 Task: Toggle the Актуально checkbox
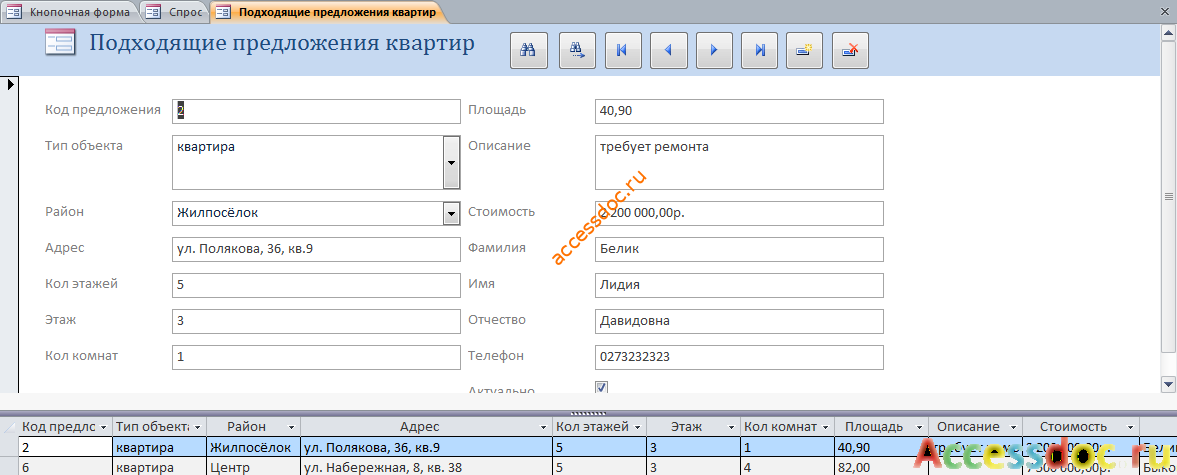[x=601, y=387]
